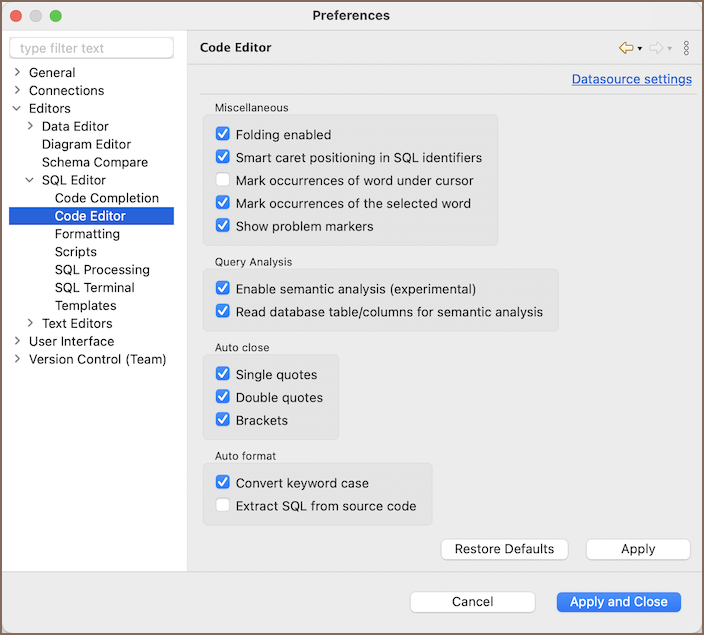Expand the Text Editors node
The image size is (704, 635).
pyautogui.click(x=30, y=324)
